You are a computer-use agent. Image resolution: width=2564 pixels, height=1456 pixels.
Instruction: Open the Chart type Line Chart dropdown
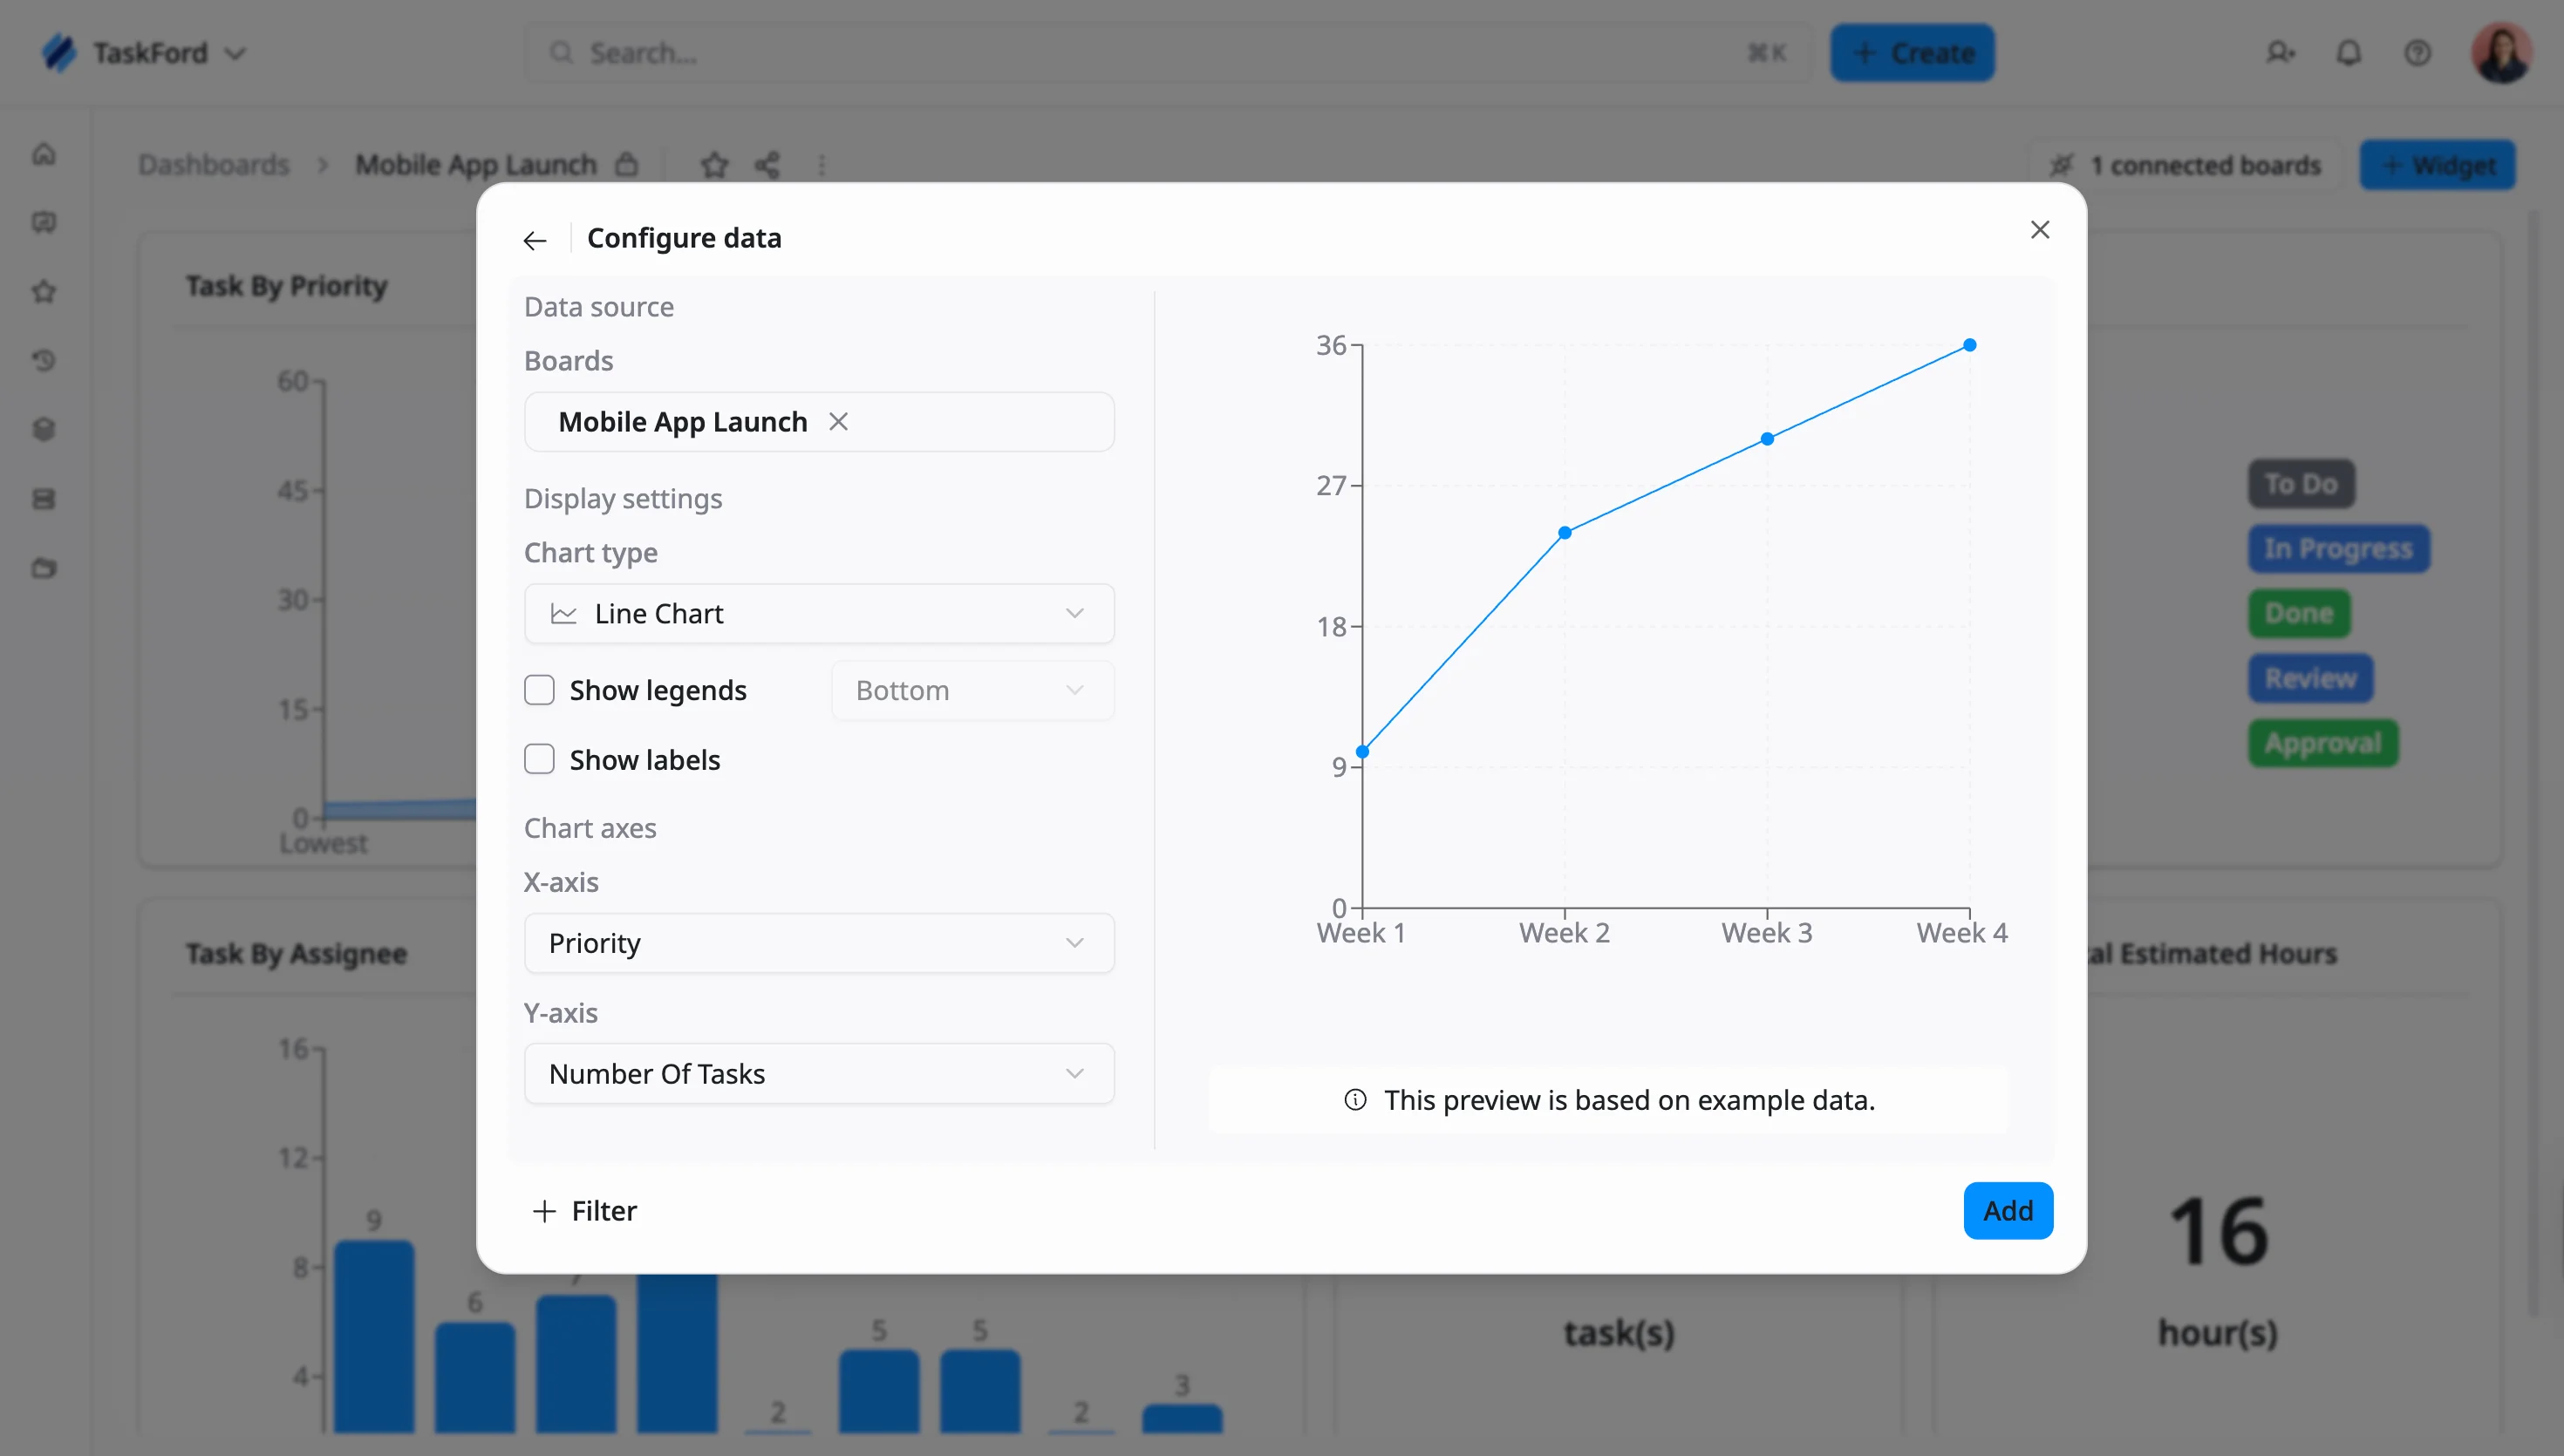[x=819, y=614]
